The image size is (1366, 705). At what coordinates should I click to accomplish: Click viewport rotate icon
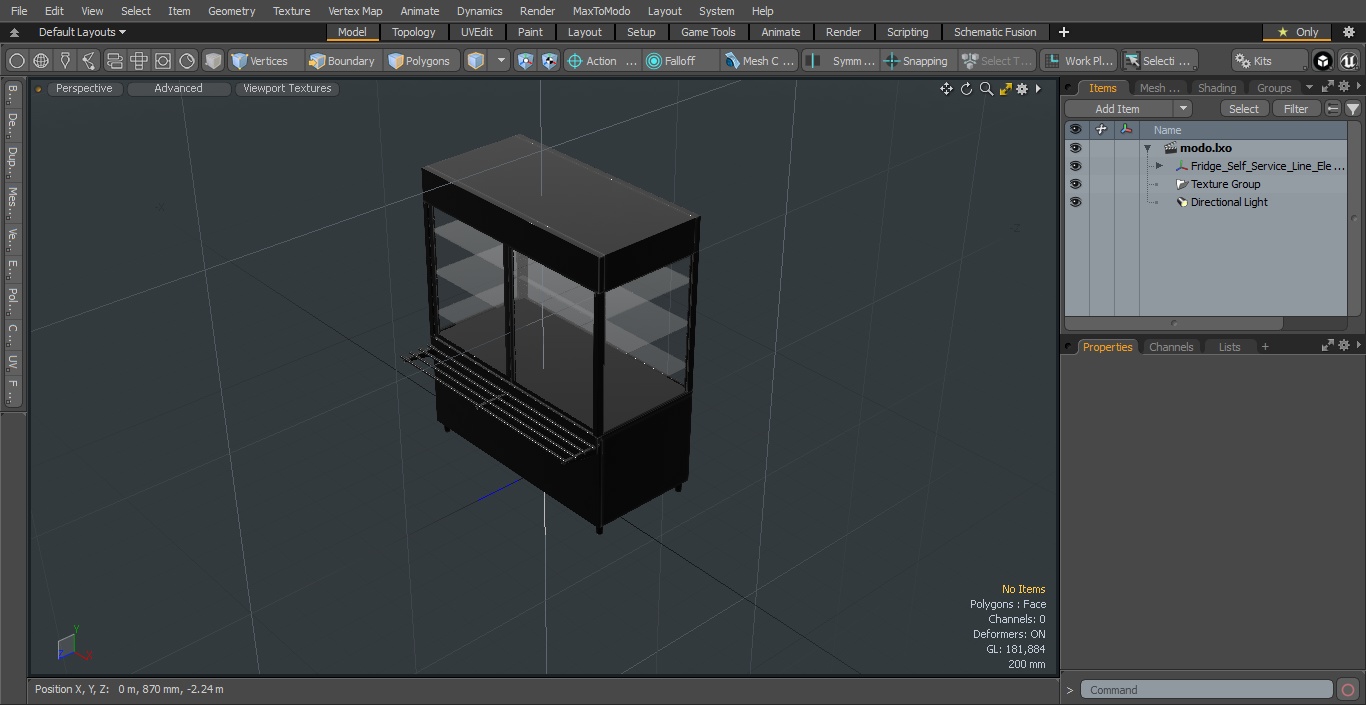(966, 89)
